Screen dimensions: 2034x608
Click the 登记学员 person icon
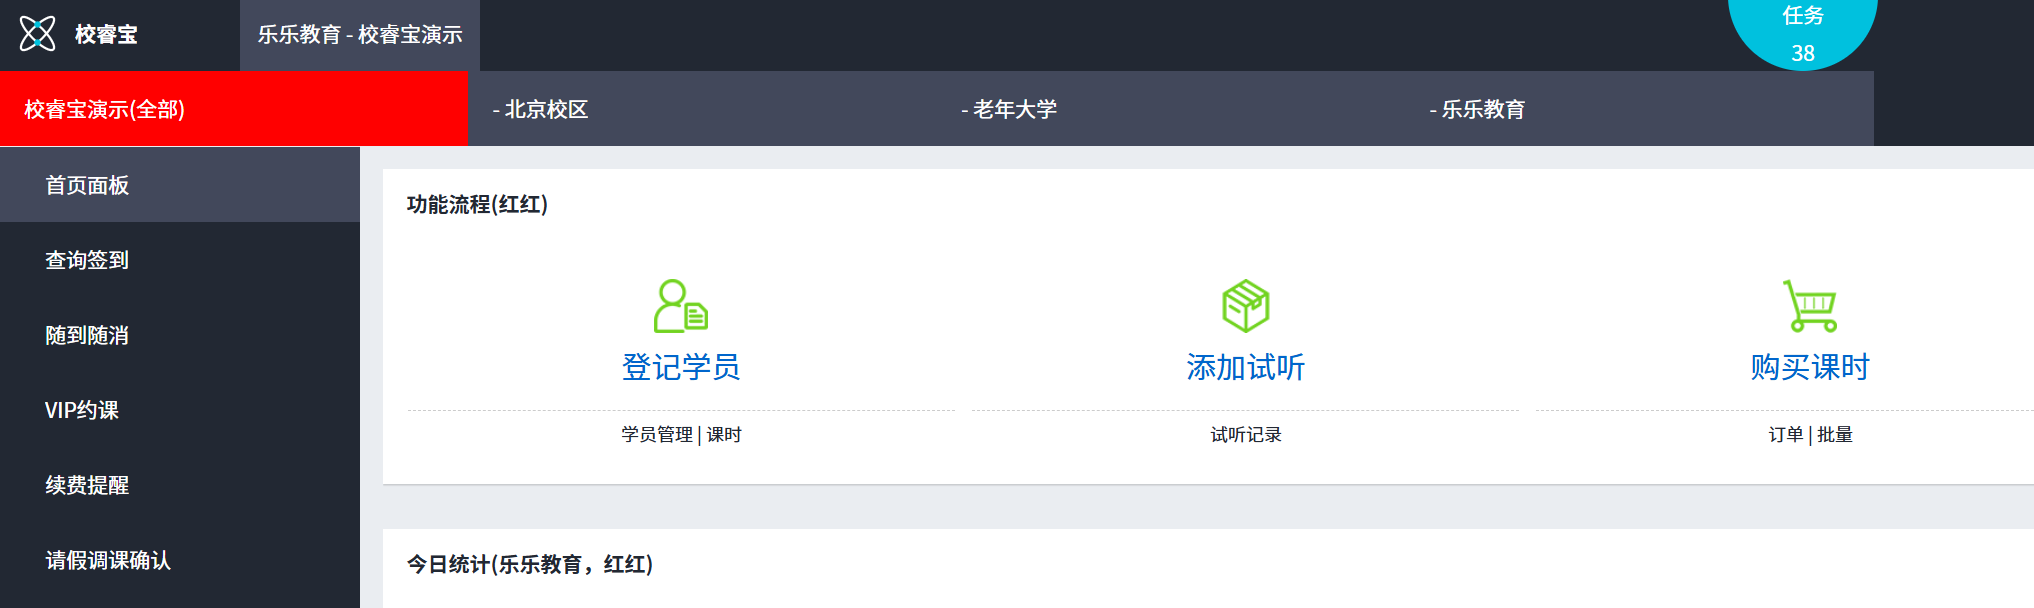680,306
